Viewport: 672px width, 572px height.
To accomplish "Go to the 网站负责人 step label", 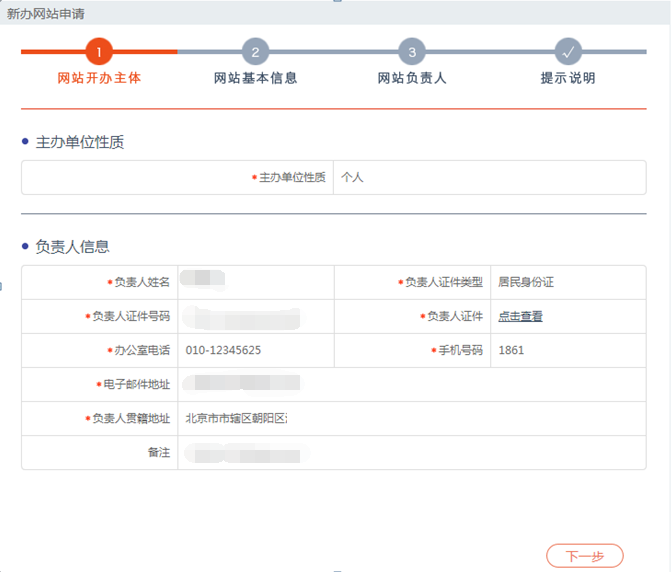I will pos(412,78).
